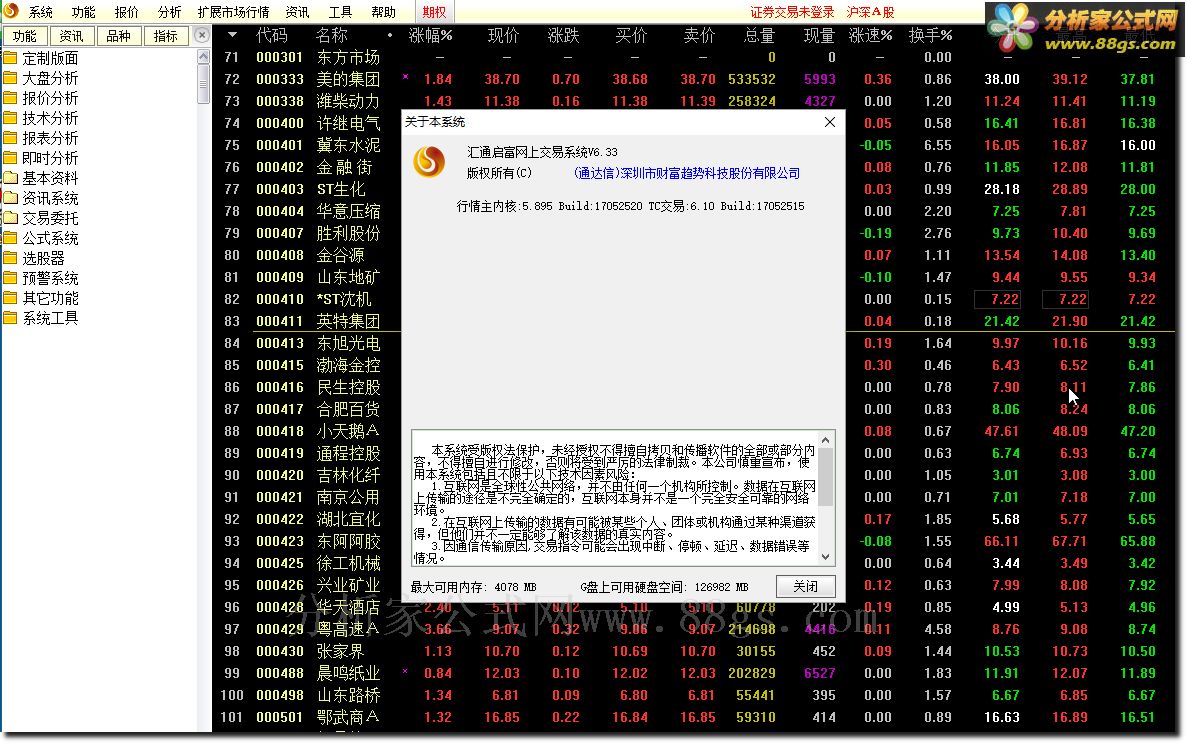Click sidebar tree scrollbar up arrow
The width and height of the screenshot is (1187, 743).
tap(203, 56)
